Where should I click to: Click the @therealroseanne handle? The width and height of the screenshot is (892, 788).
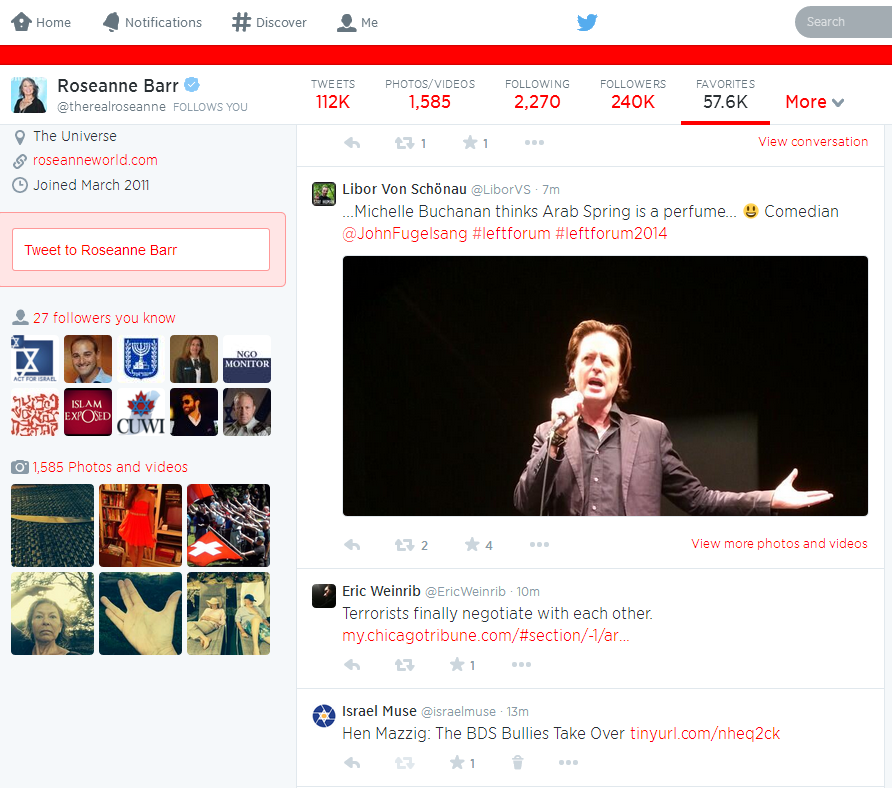click(112, 107)
